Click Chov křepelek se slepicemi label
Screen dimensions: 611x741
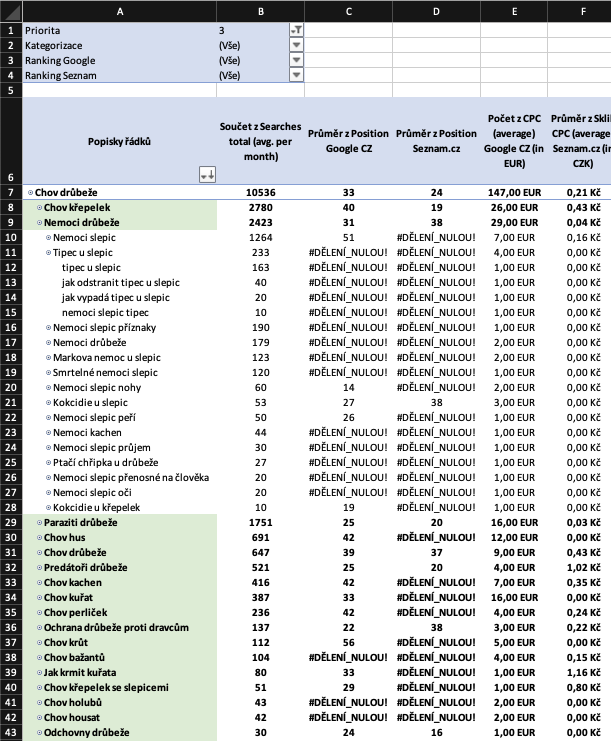106,688
